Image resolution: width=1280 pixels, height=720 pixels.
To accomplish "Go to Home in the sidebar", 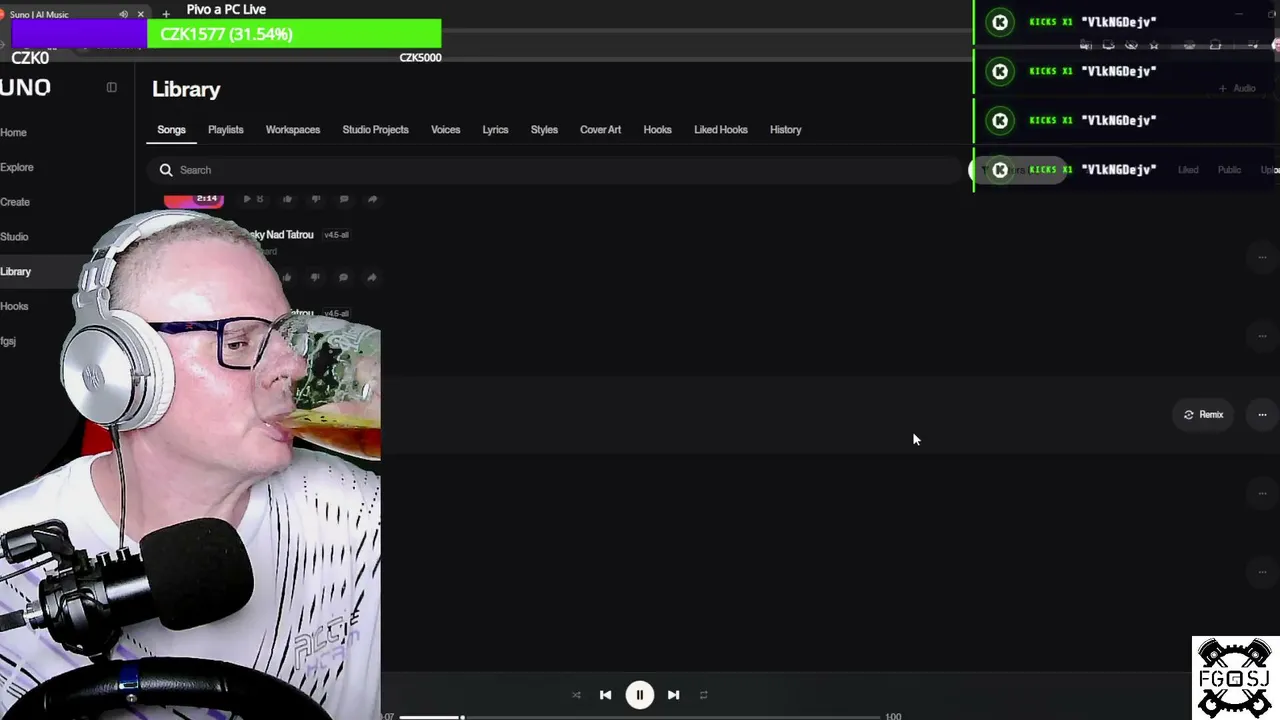I will point(14,133).
